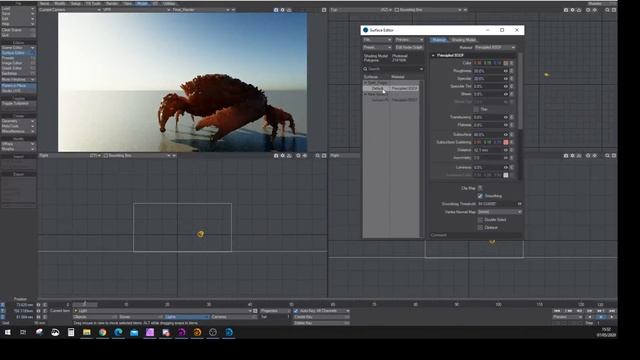Click top-right viewport maximize icon

614,10
